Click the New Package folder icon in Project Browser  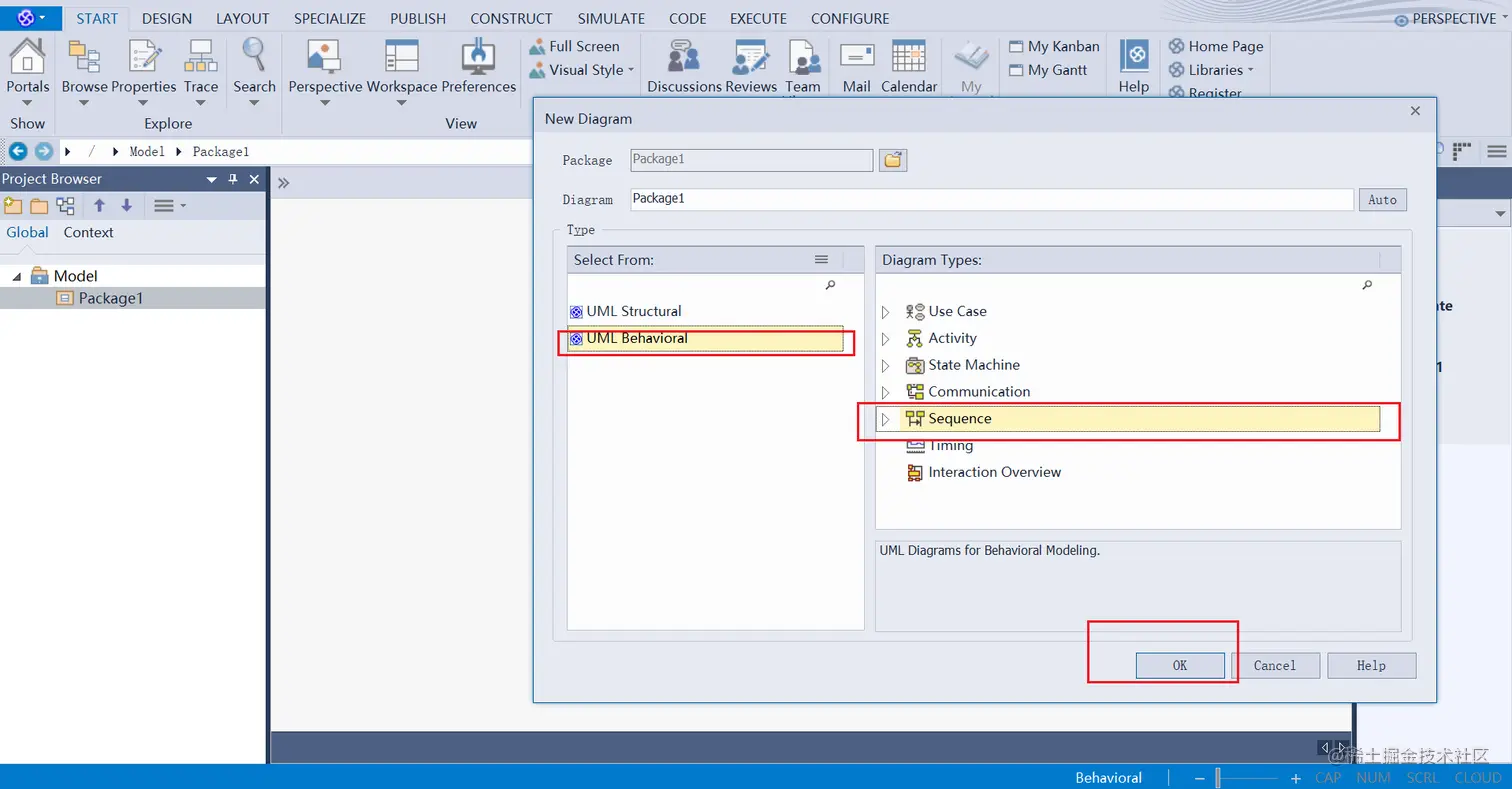tap(39, 206)
